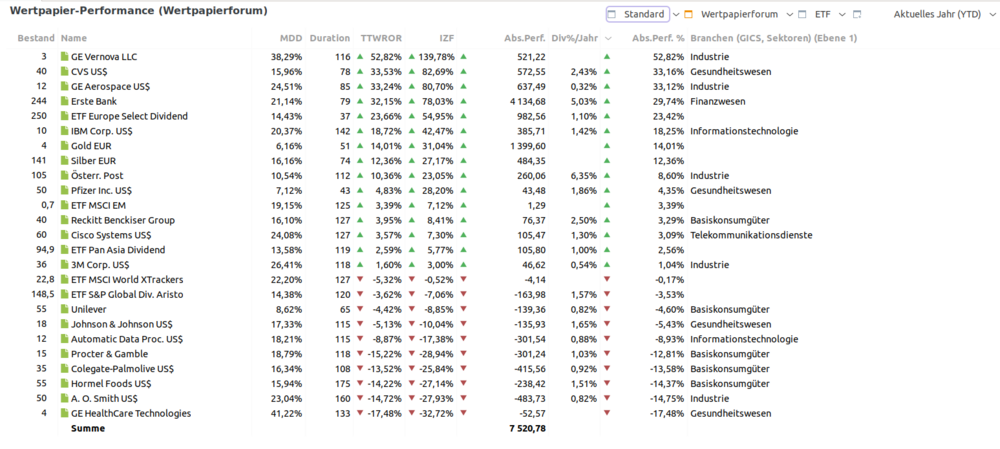Click the file icon beside IBM Corp. US$
Image resolution: width=1000 pixels, height=449 pixels.
coord(64,131)
